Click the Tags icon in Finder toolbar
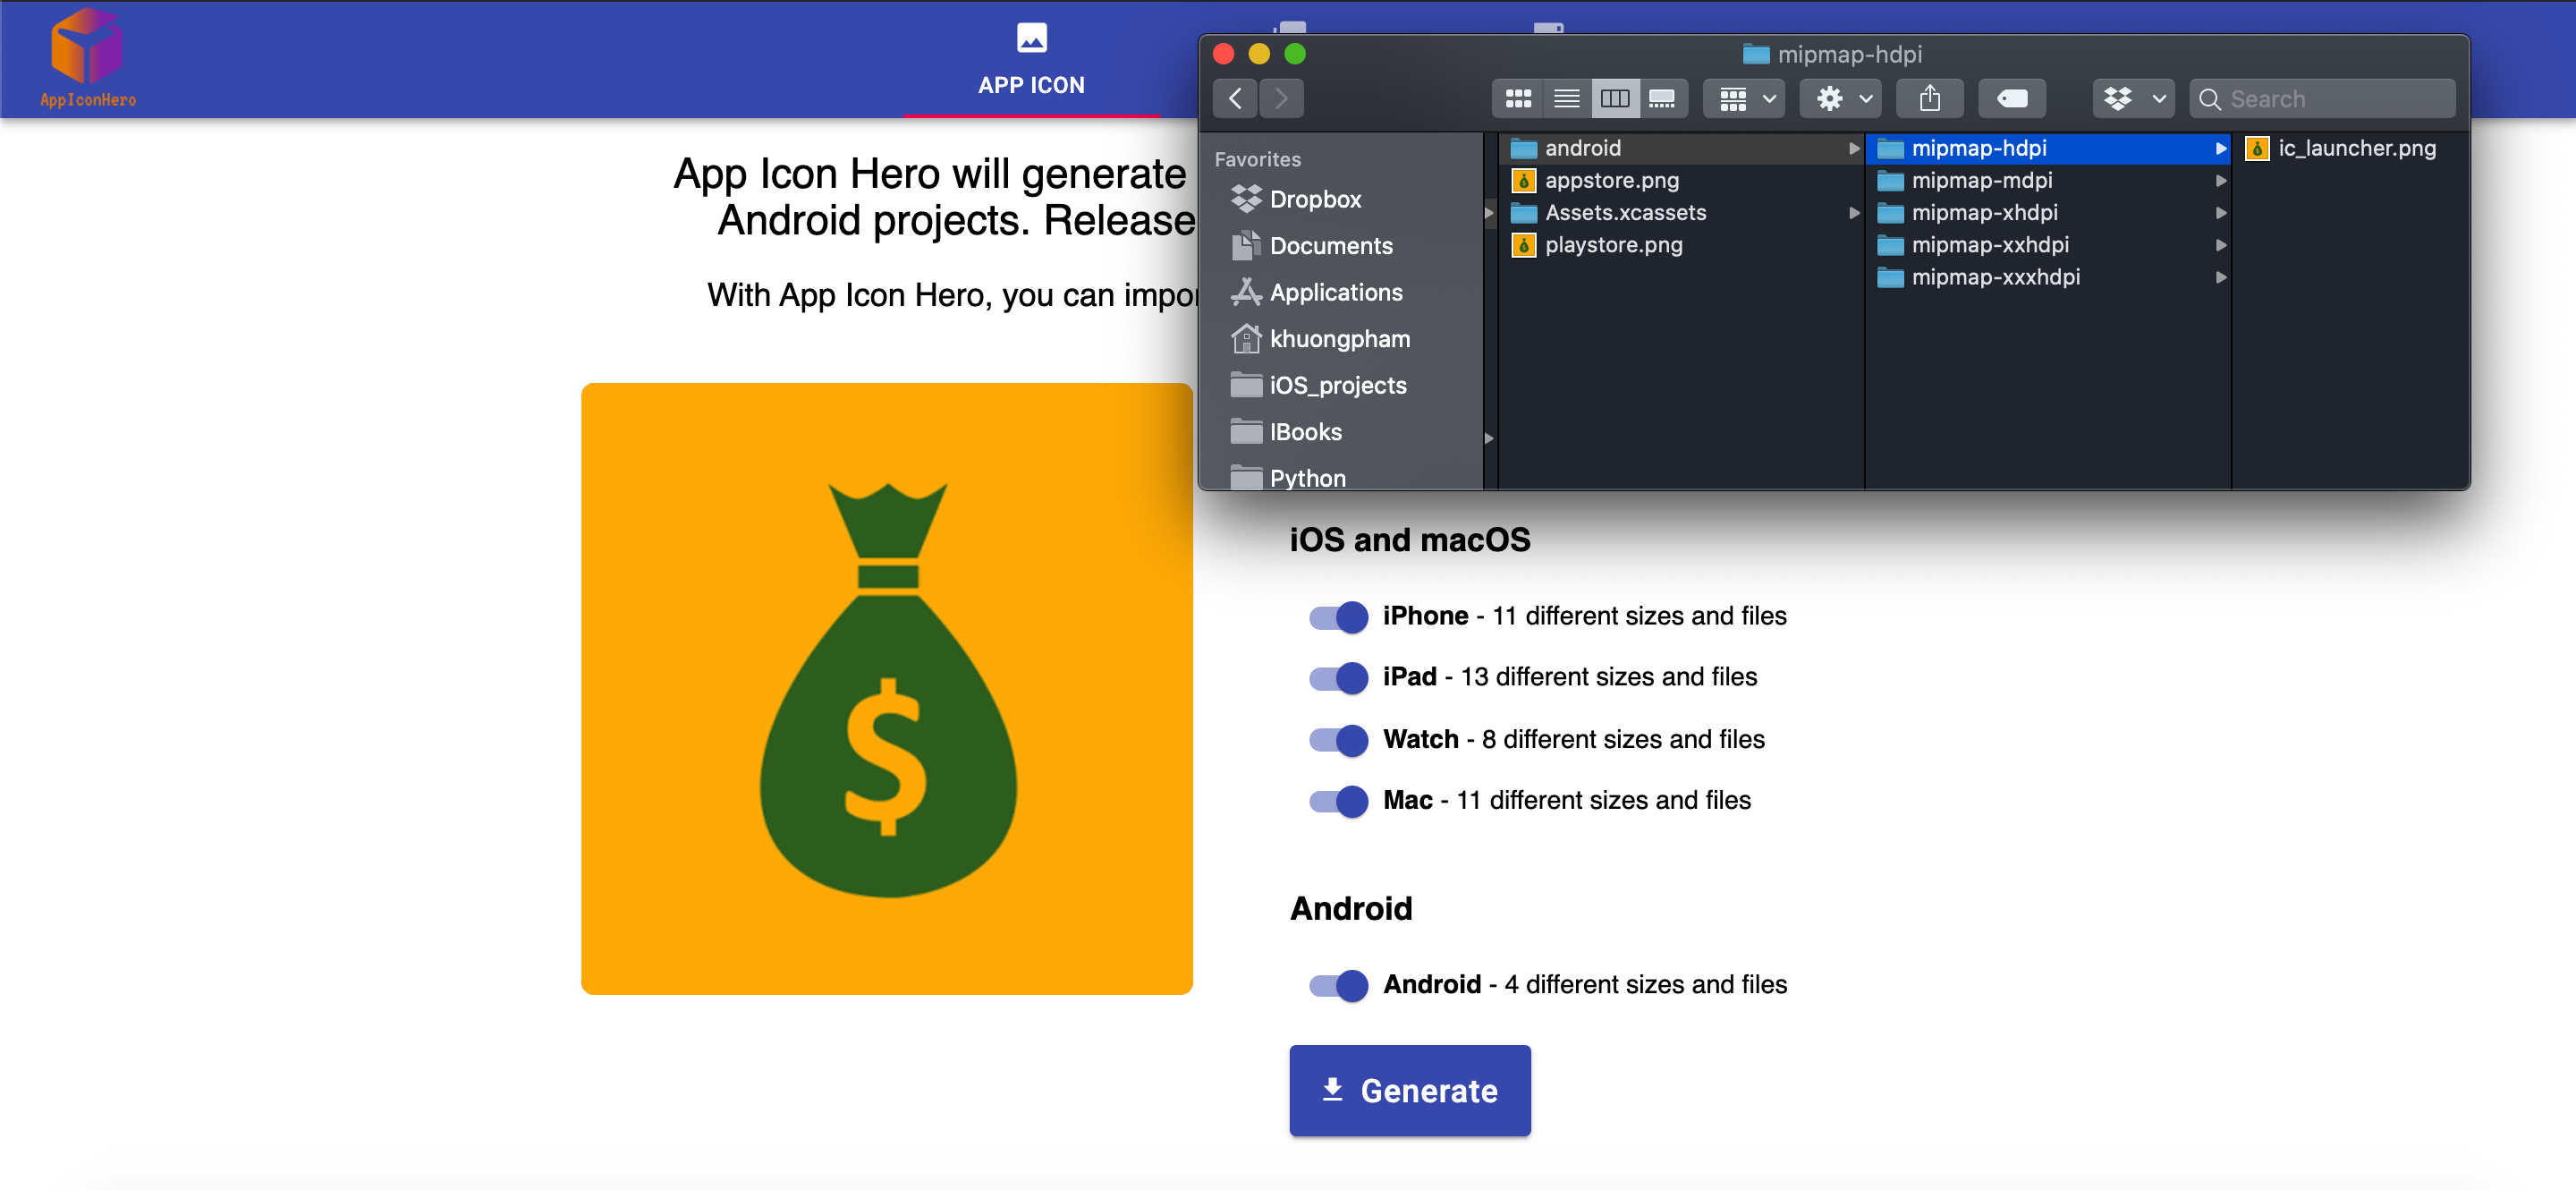 (2011, 98)
